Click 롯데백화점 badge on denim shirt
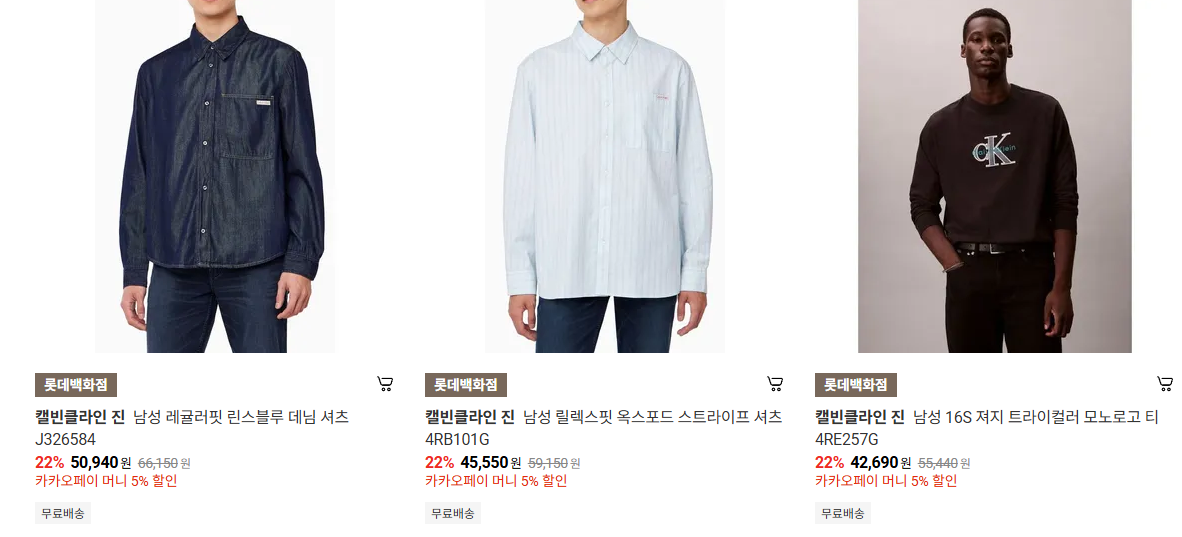The image size is (1182, 537). pyautogui.click(x=75, y=385)
